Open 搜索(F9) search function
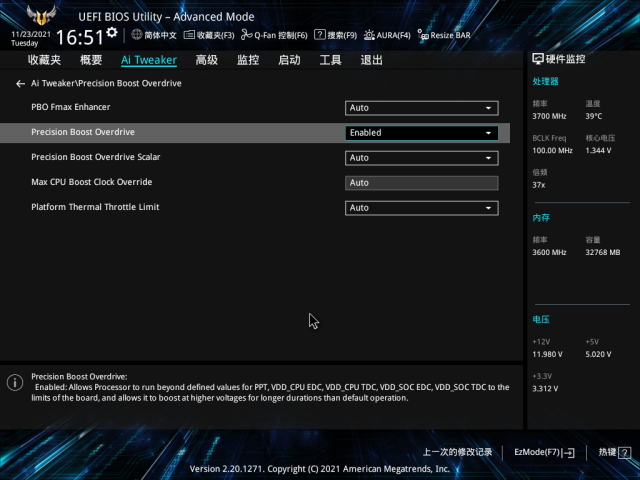The image size is (640, 480). point(335,35)
